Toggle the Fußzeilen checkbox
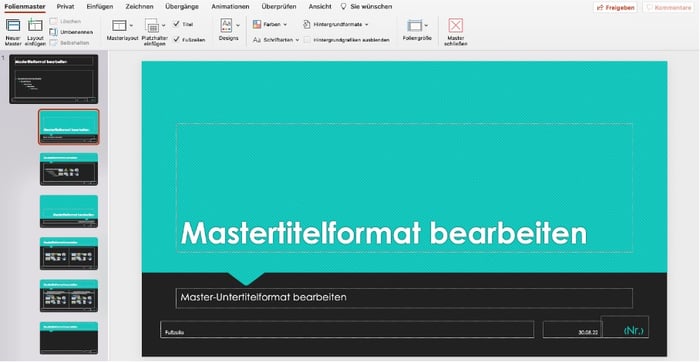The height and width of the screenshot is (362, 700). pyautogui.click(x=176, y=39)
